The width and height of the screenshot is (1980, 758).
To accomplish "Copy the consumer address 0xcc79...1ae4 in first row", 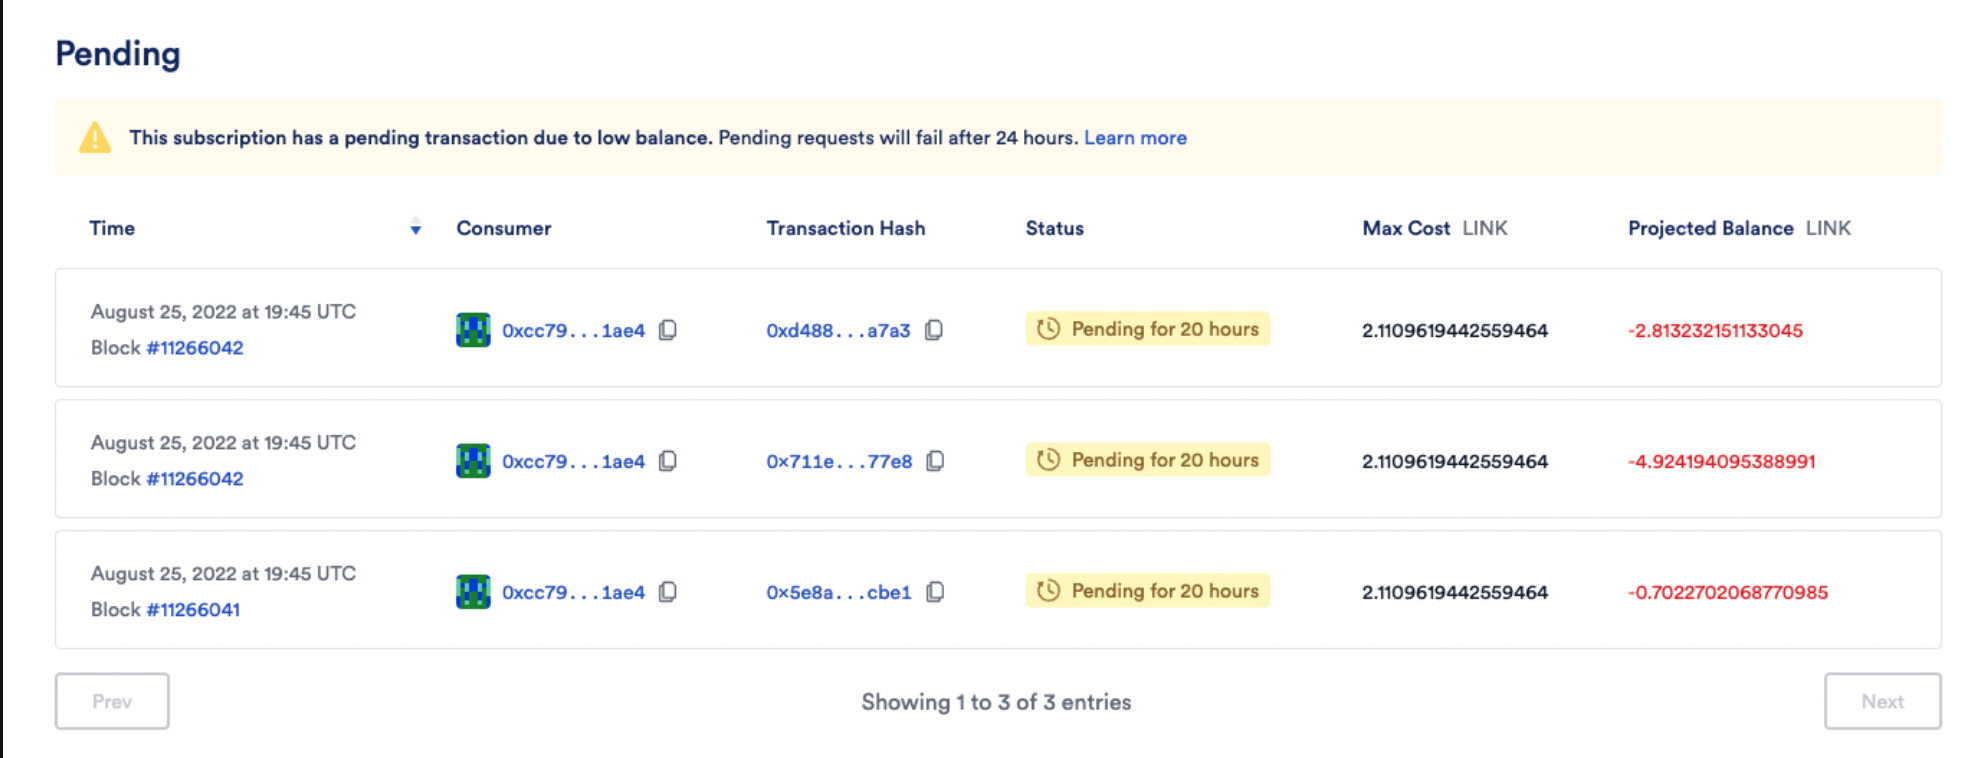I will point(668,329).
